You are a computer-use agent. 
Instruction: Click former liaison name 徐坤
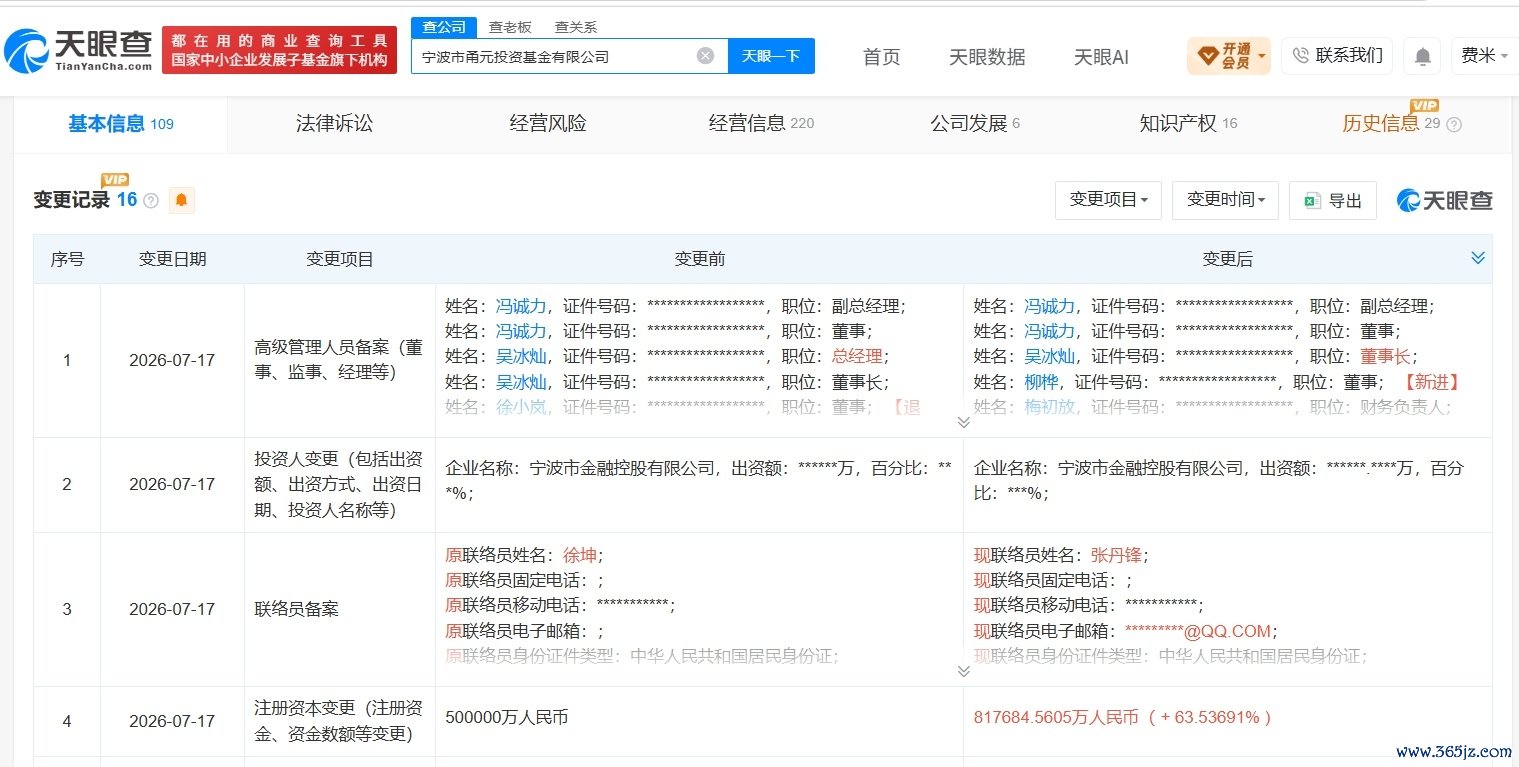[x=580, y=555]
